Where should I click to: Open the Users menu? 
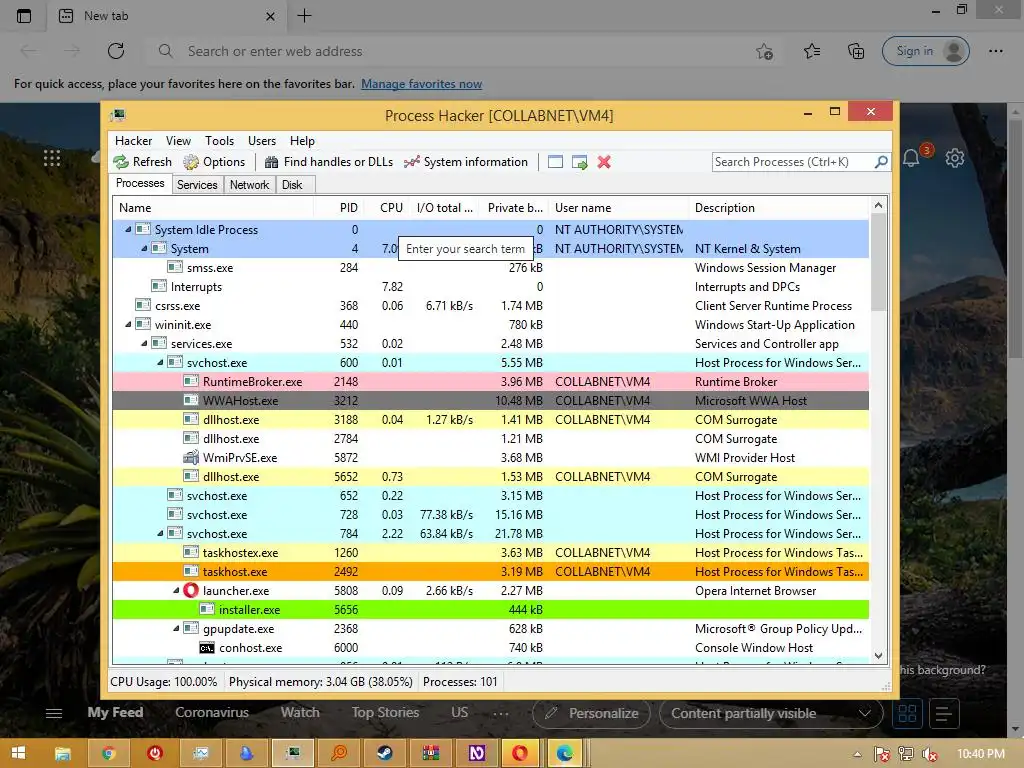tap(262, 141)
